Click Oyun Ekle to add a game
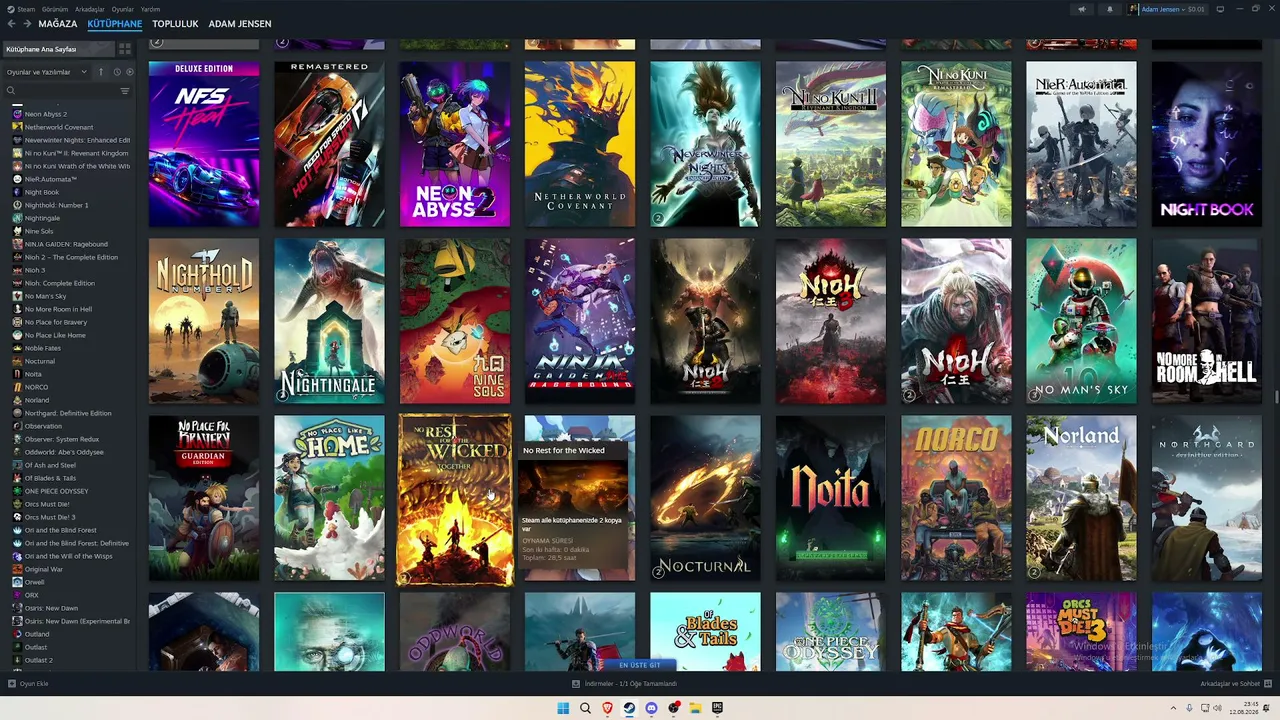This screenshot has height=720, width=1280. [x=29, y=684]
